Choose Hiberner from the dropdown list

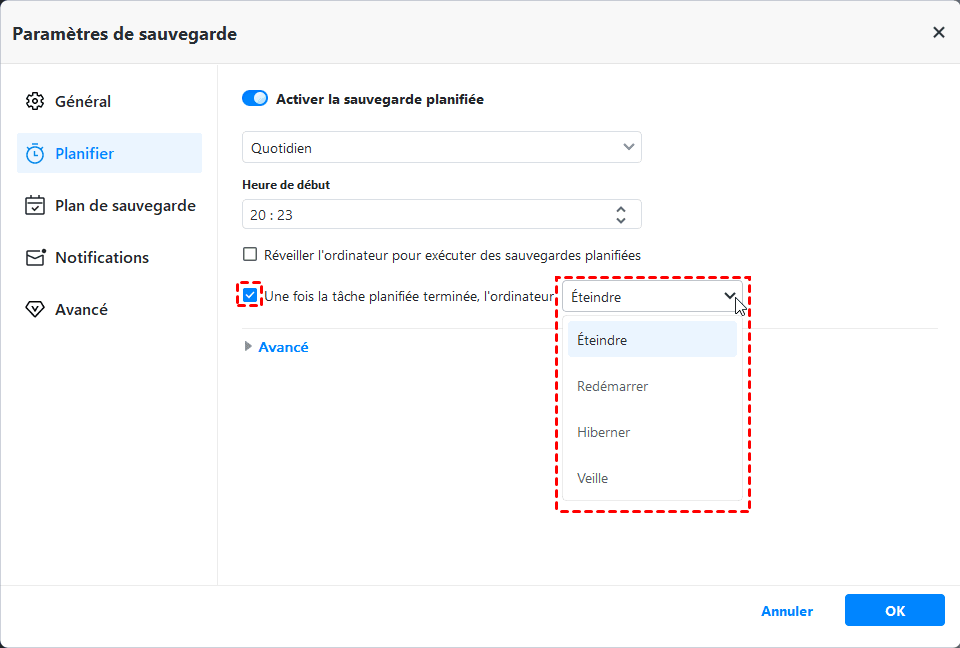pyautogui.click(x=603, y=432)
